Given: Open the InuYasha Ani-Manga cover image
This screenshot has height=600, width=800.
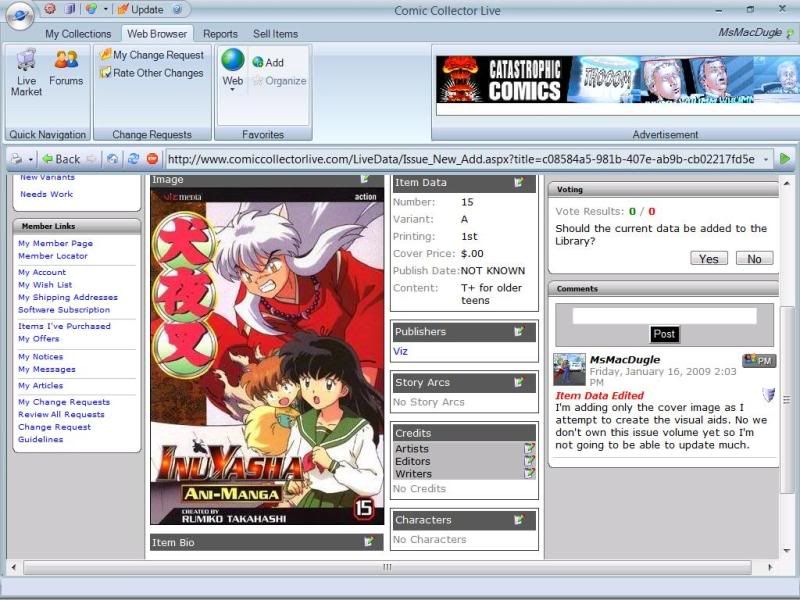Looking at the screenshot, I should point(267,356).
